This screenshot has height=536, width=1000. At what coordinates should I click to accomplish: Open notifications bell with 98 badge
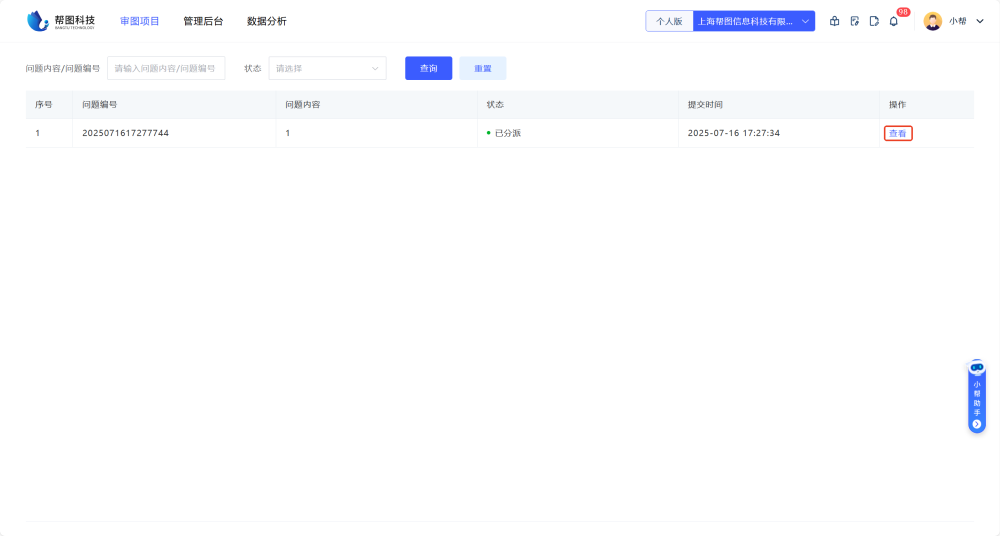pyautogui.click(x=894, y=21)
